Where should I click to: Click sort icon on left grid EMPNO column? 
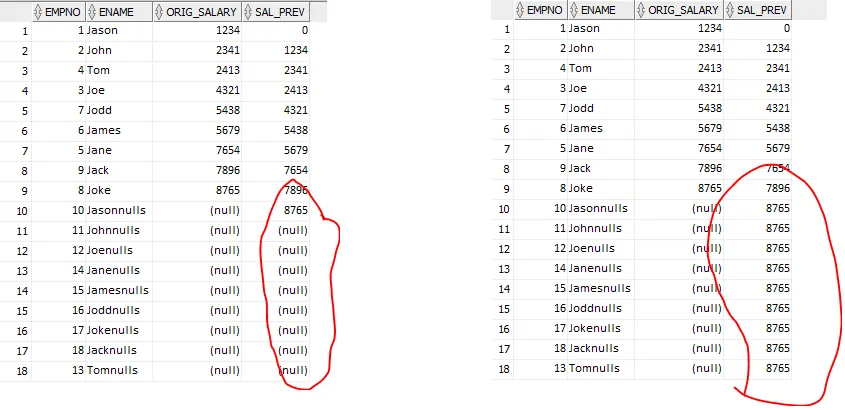click(x=37, y=12)
